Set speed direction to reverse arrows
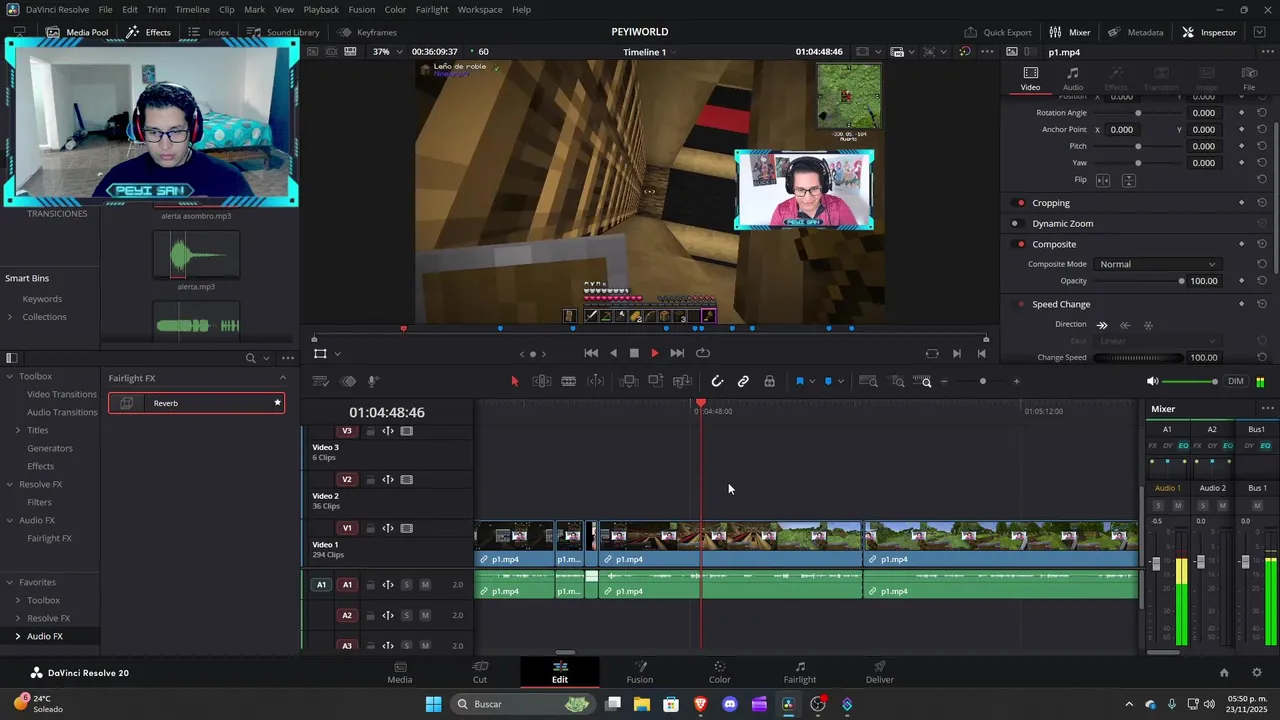Image resolution: width=1280 pixels, height=720 pixels. 1125,325
